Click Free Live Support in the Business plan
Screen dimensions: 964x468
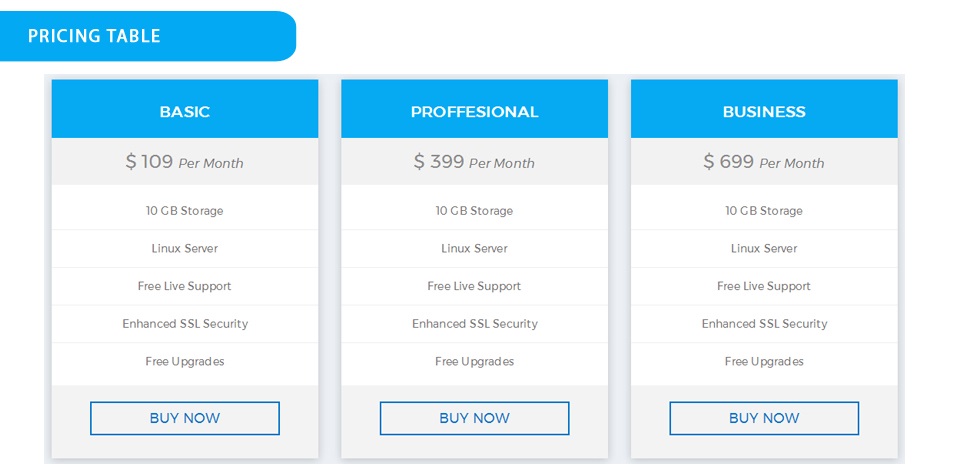pos(764,286)
